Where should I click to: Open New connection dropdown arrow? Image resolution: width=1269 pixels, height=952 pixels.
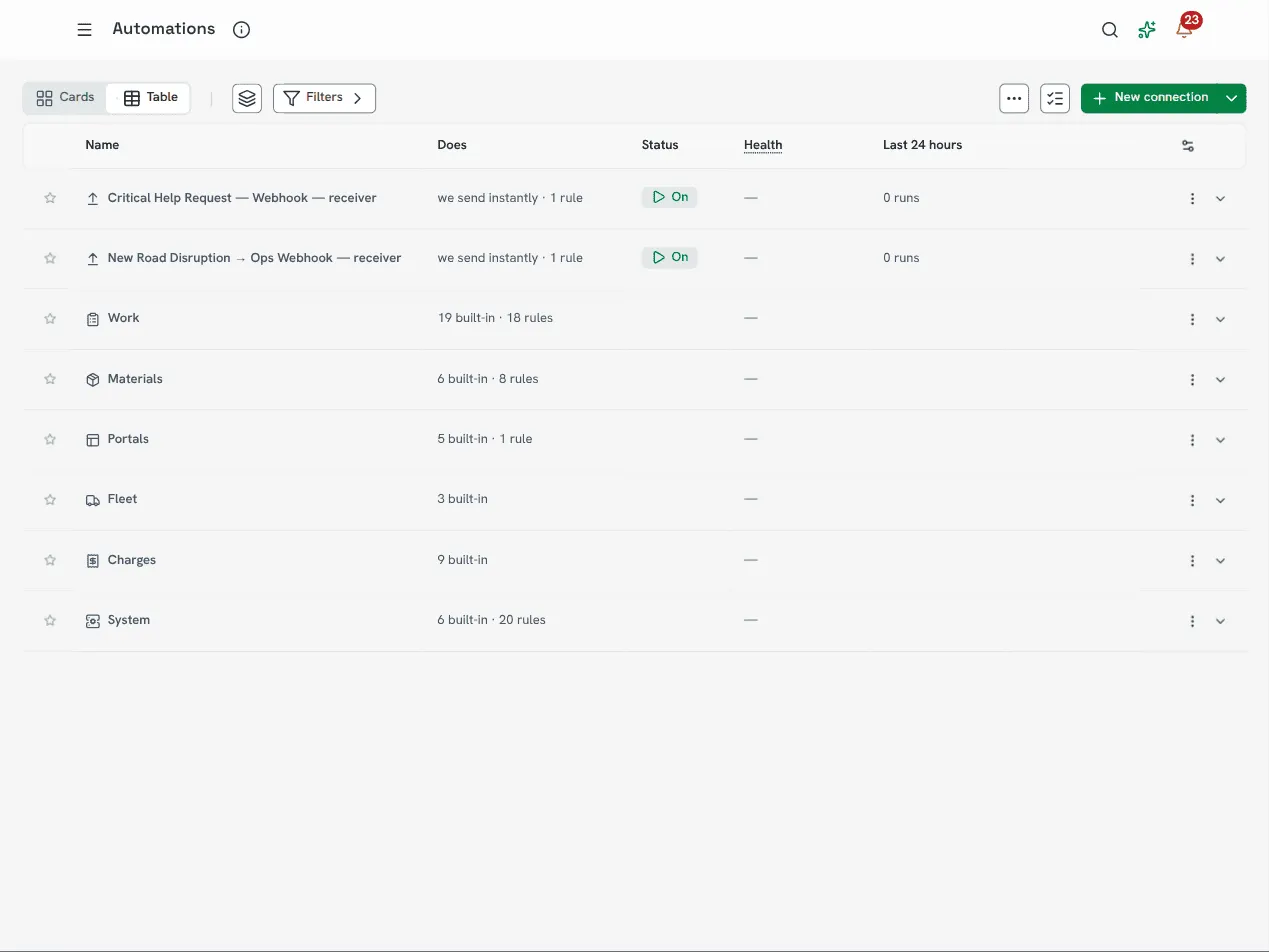point(1232,98)
